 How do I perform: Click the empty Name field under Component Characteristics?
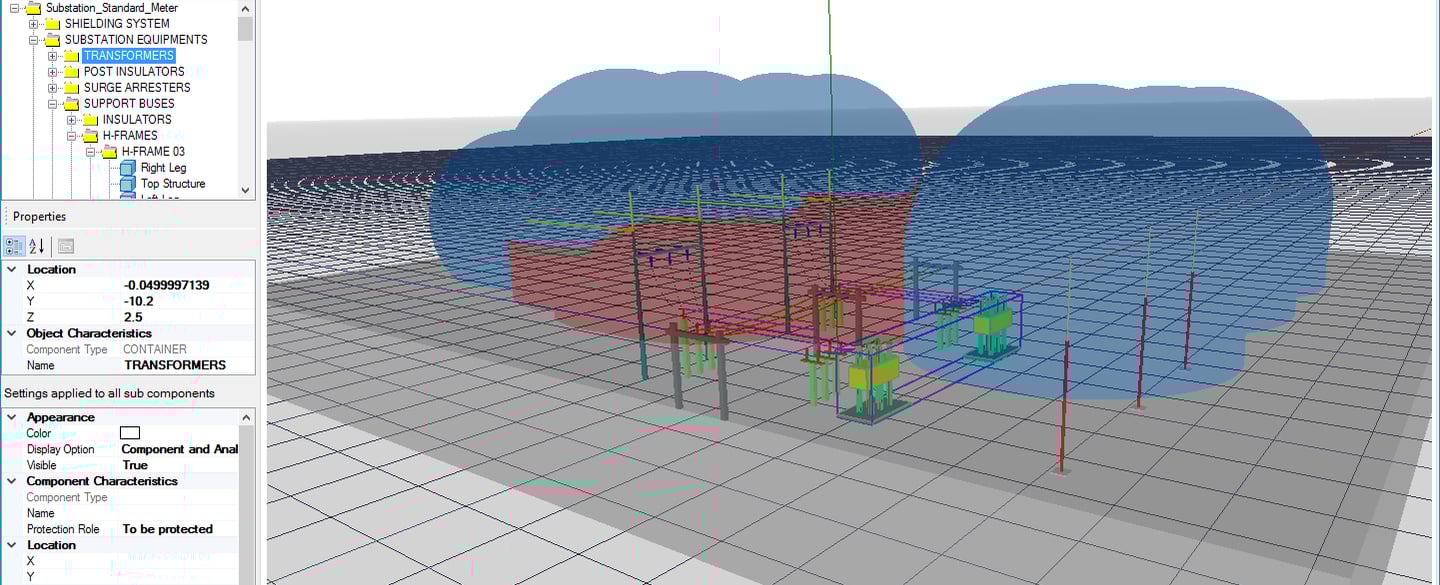pos(179,513)
